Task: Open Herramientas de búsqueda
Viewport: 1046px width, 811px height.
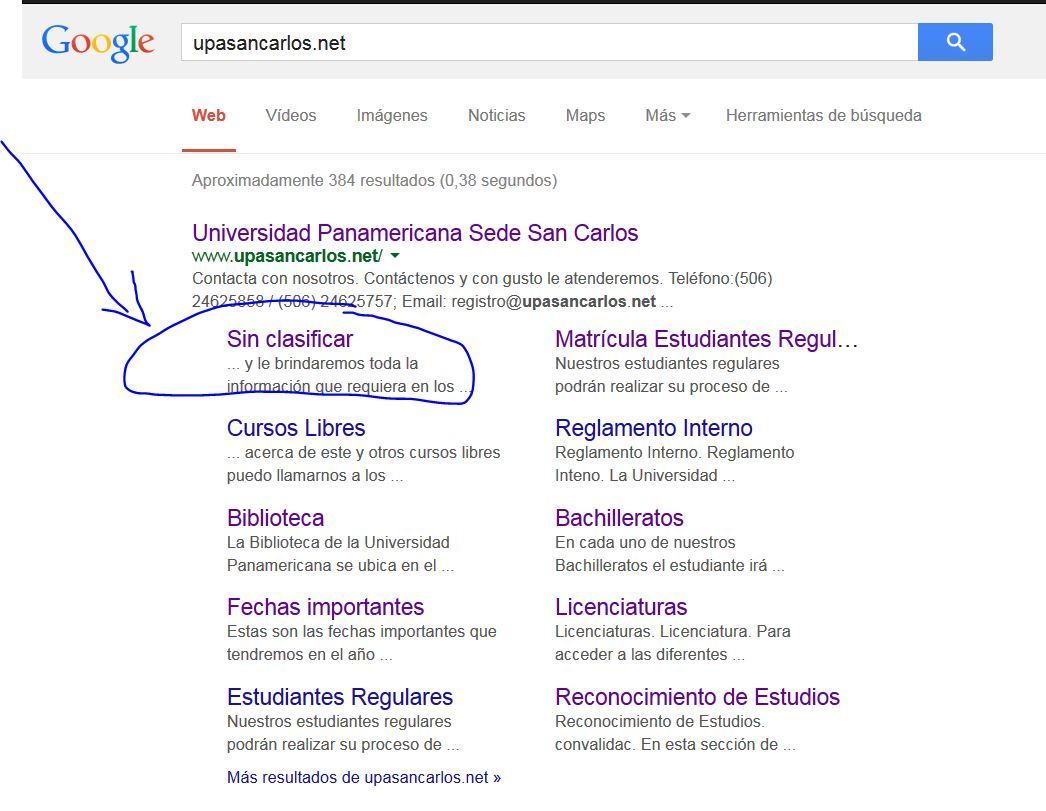Action: pyautogui.click(x=823, y=115)
